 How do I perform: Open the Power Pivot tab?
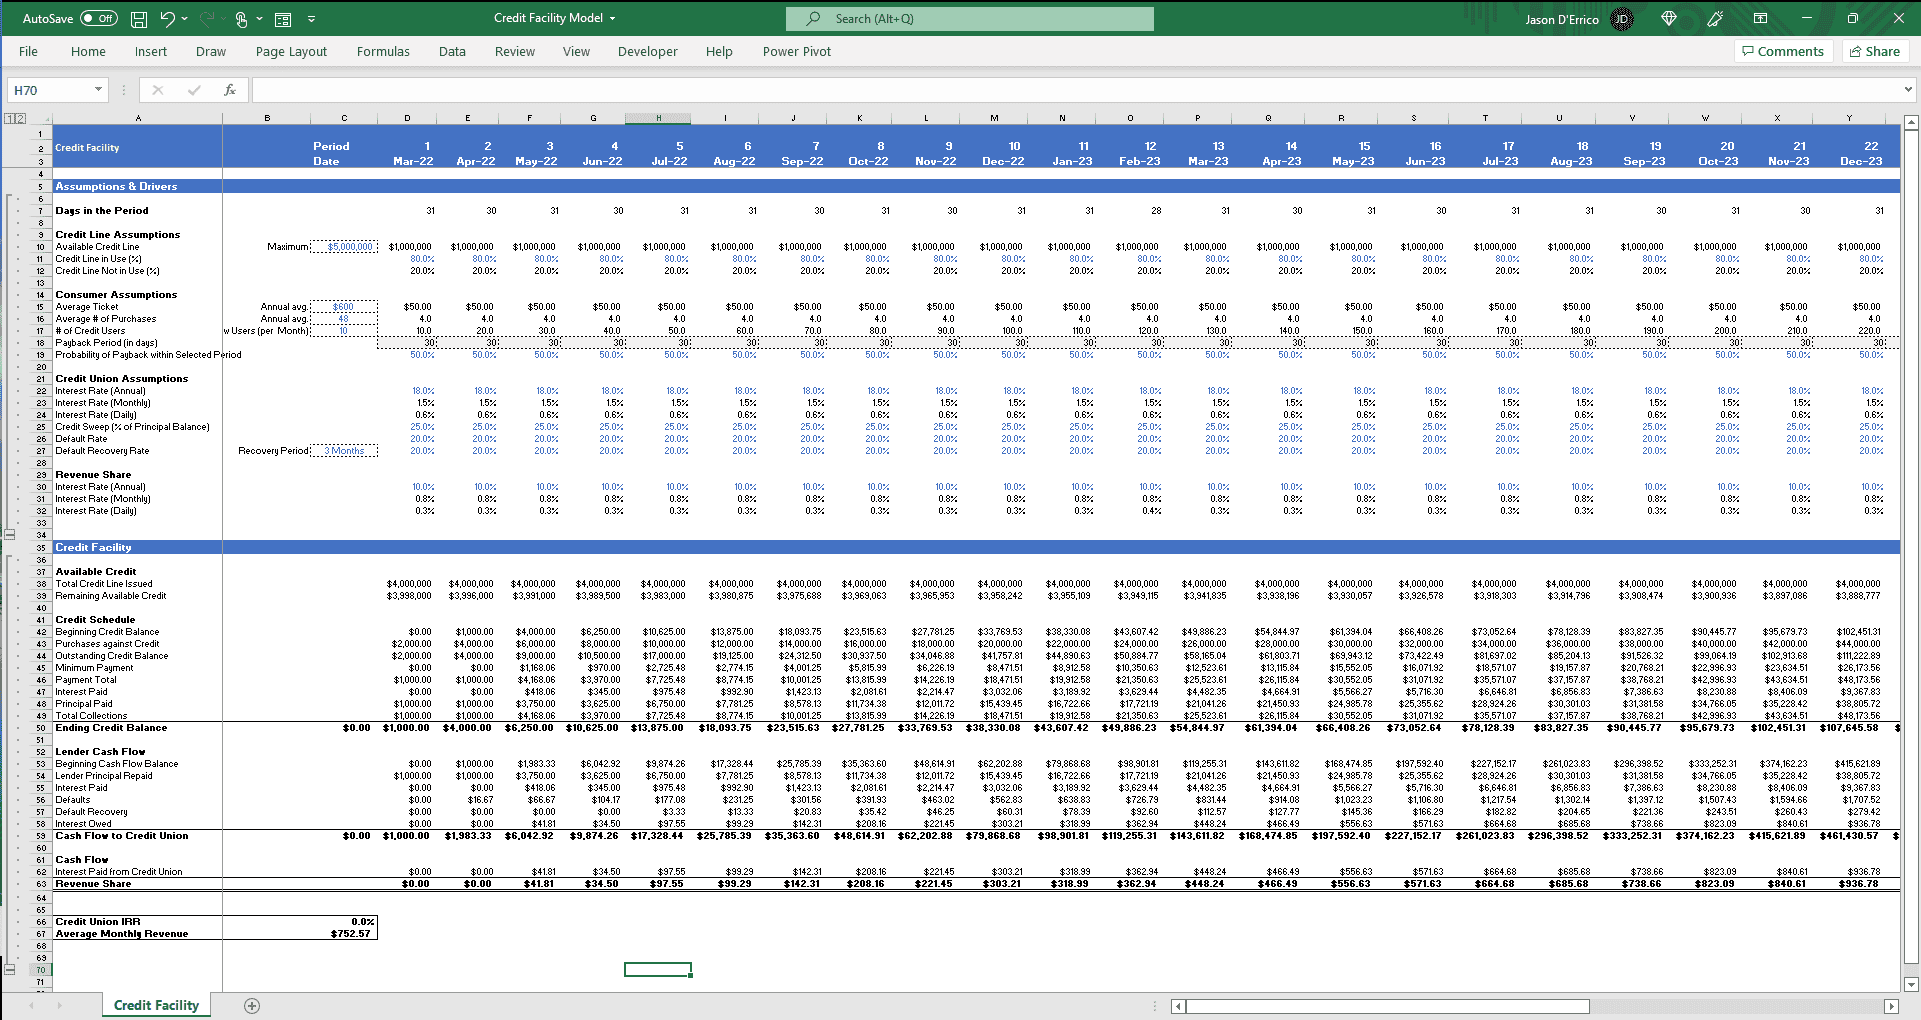click(x=796, y=51)
